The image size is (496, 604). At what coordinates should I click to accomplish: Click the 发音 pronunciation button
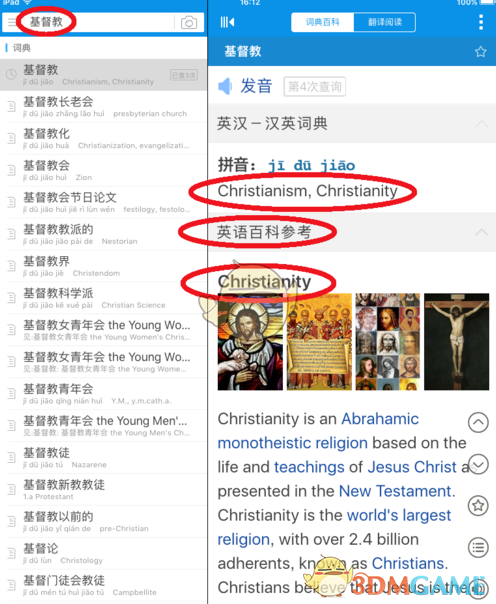256,86
